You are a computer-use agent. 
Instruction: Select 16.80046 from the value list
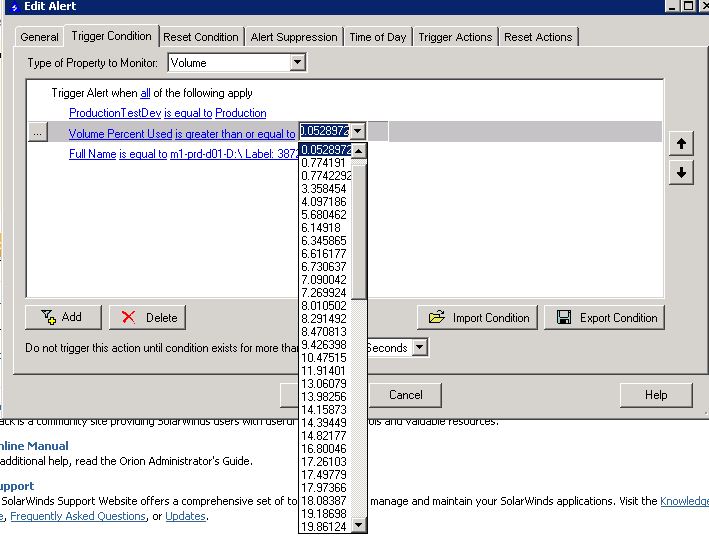326,449
